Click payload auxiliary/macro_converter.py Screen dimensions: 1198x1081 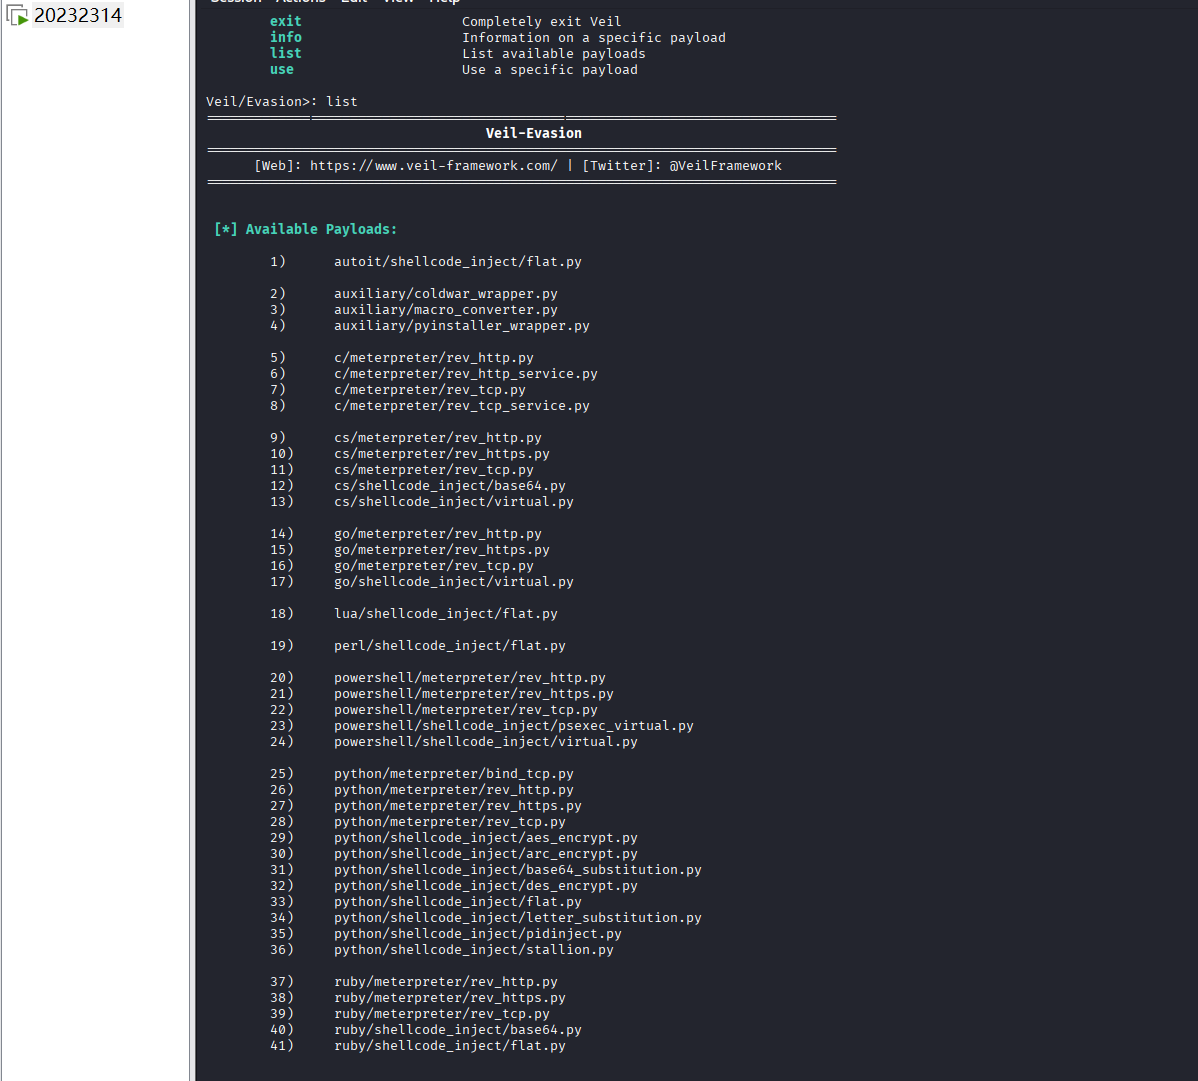(x=445, y=309)
